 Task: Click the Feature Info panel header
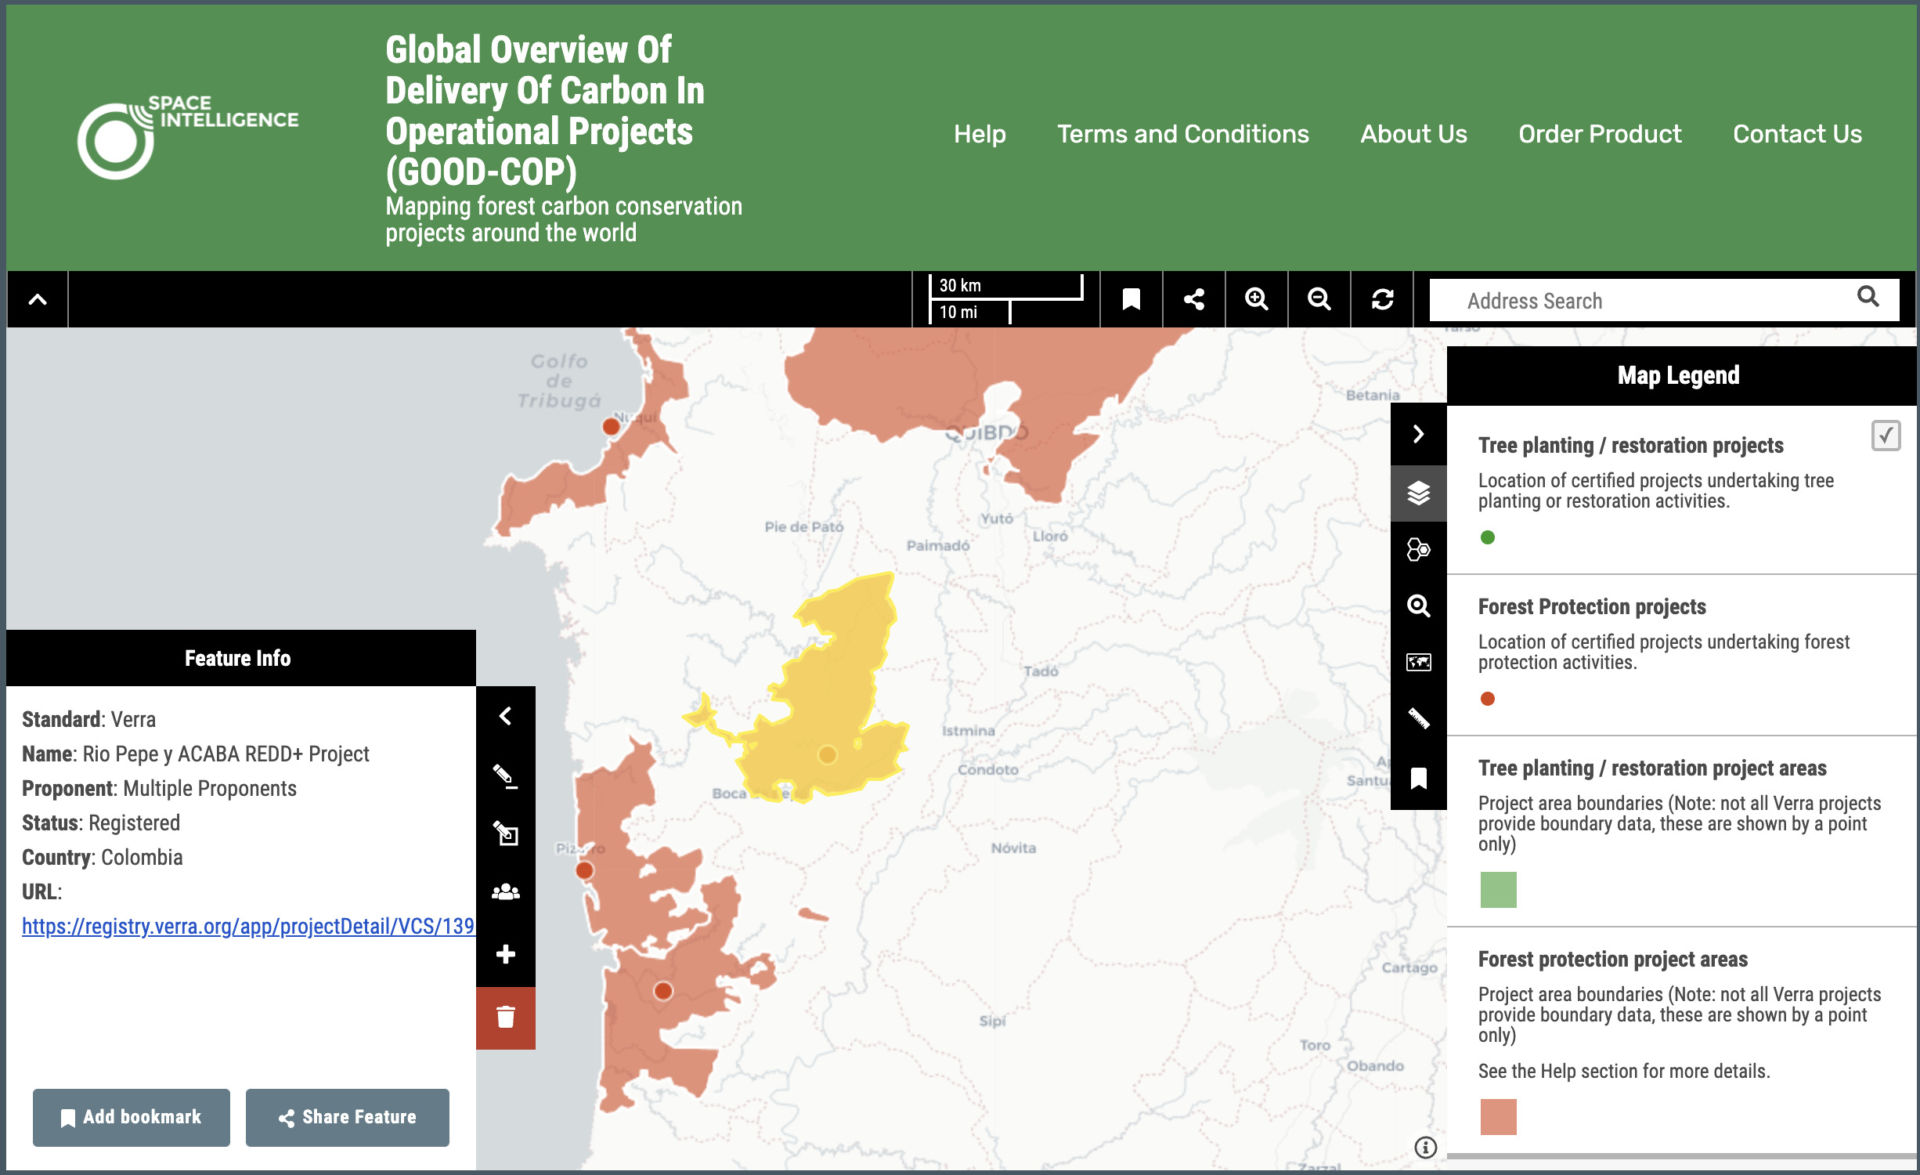point(241,658)
